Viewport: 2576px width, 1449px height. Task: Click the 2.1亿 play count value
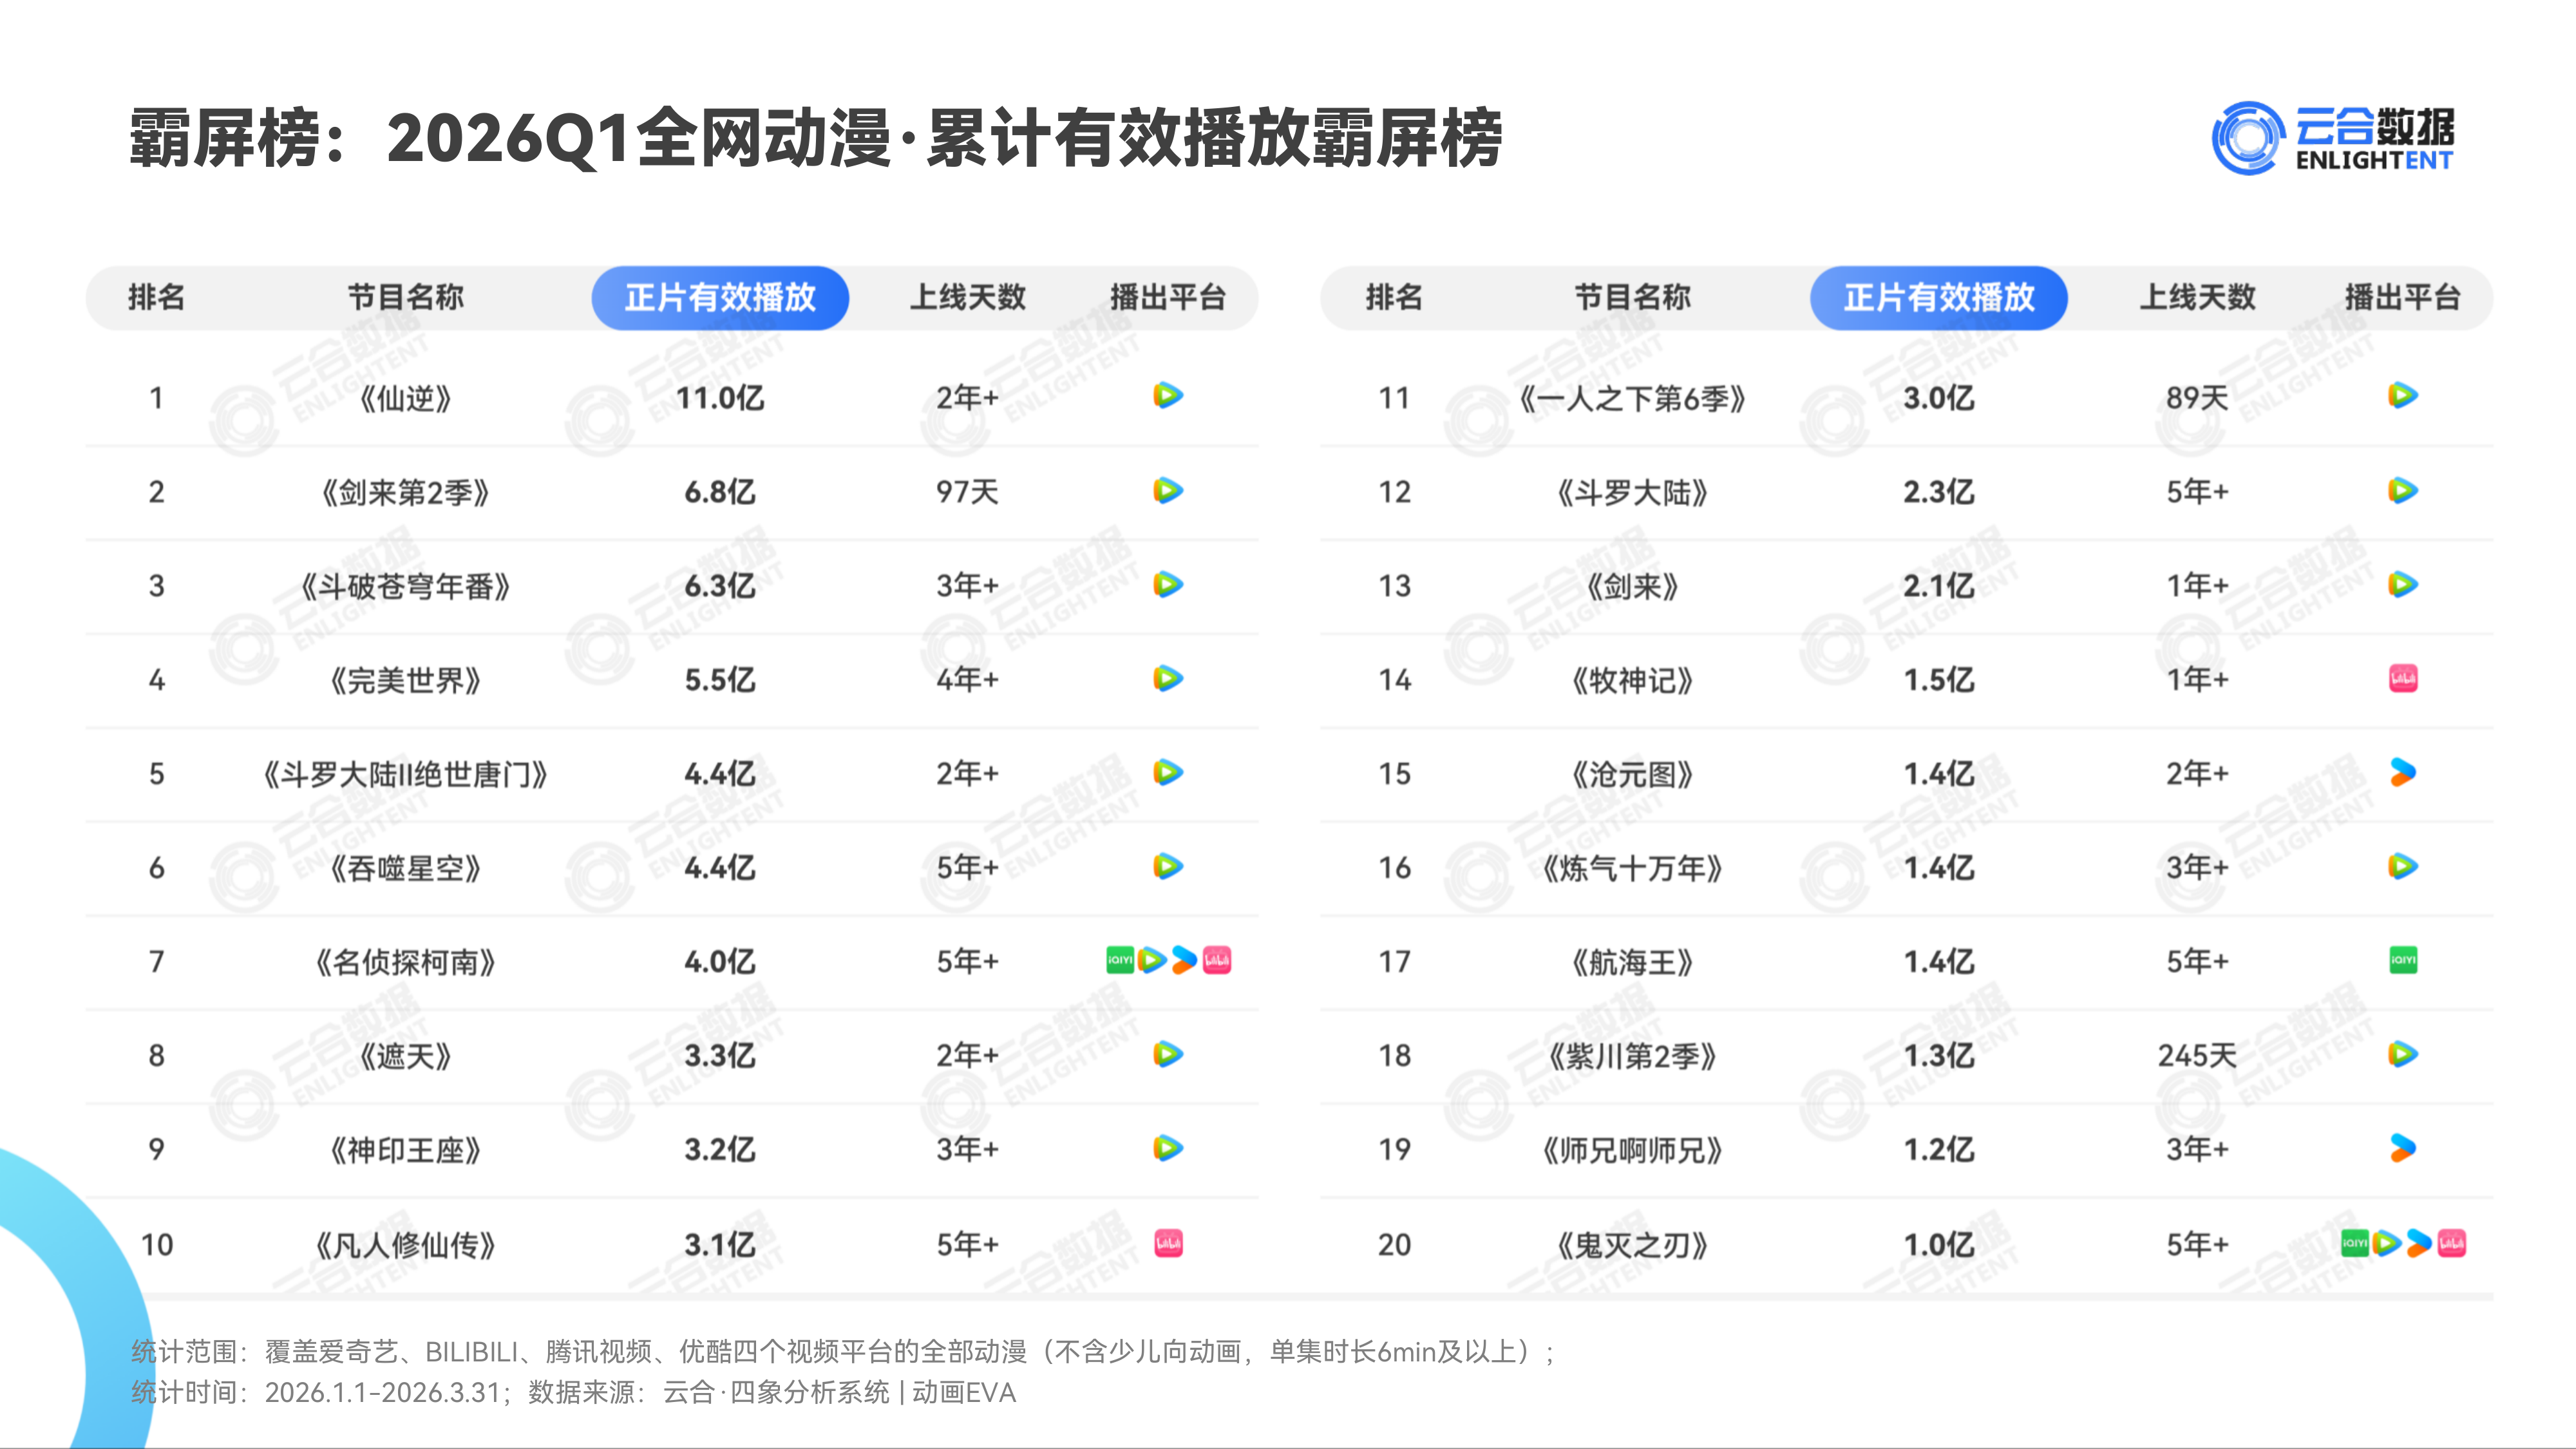pos(1939,586)
